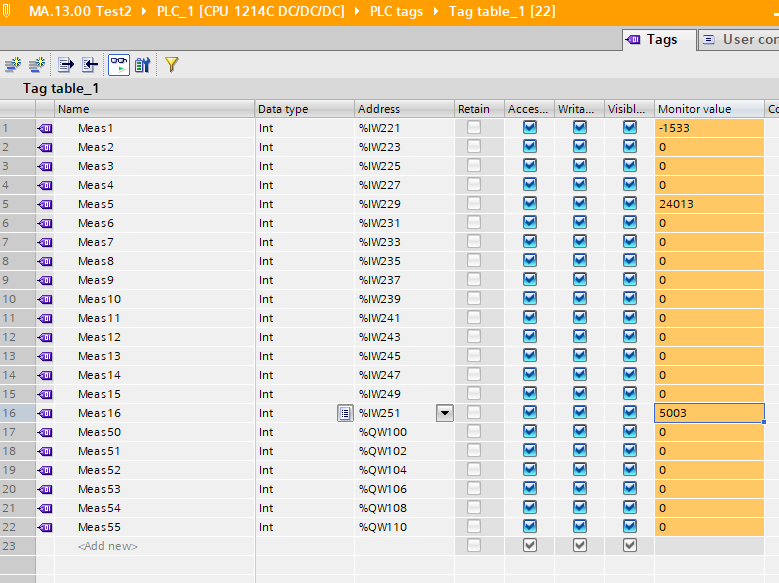The width and height of the screenshot is (779, 583).
Task: Click the tag icon in the Meas1 row
Action: pyautogui.click(x=45, y=128)
